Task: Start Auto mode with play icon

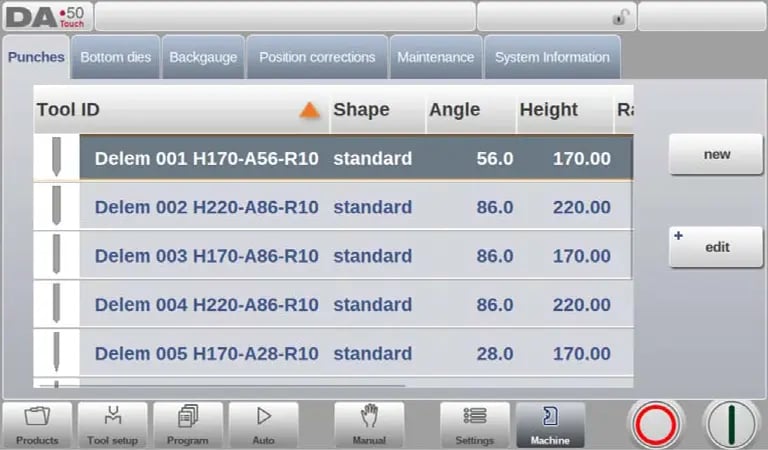Action: click(x=263, y=425)
